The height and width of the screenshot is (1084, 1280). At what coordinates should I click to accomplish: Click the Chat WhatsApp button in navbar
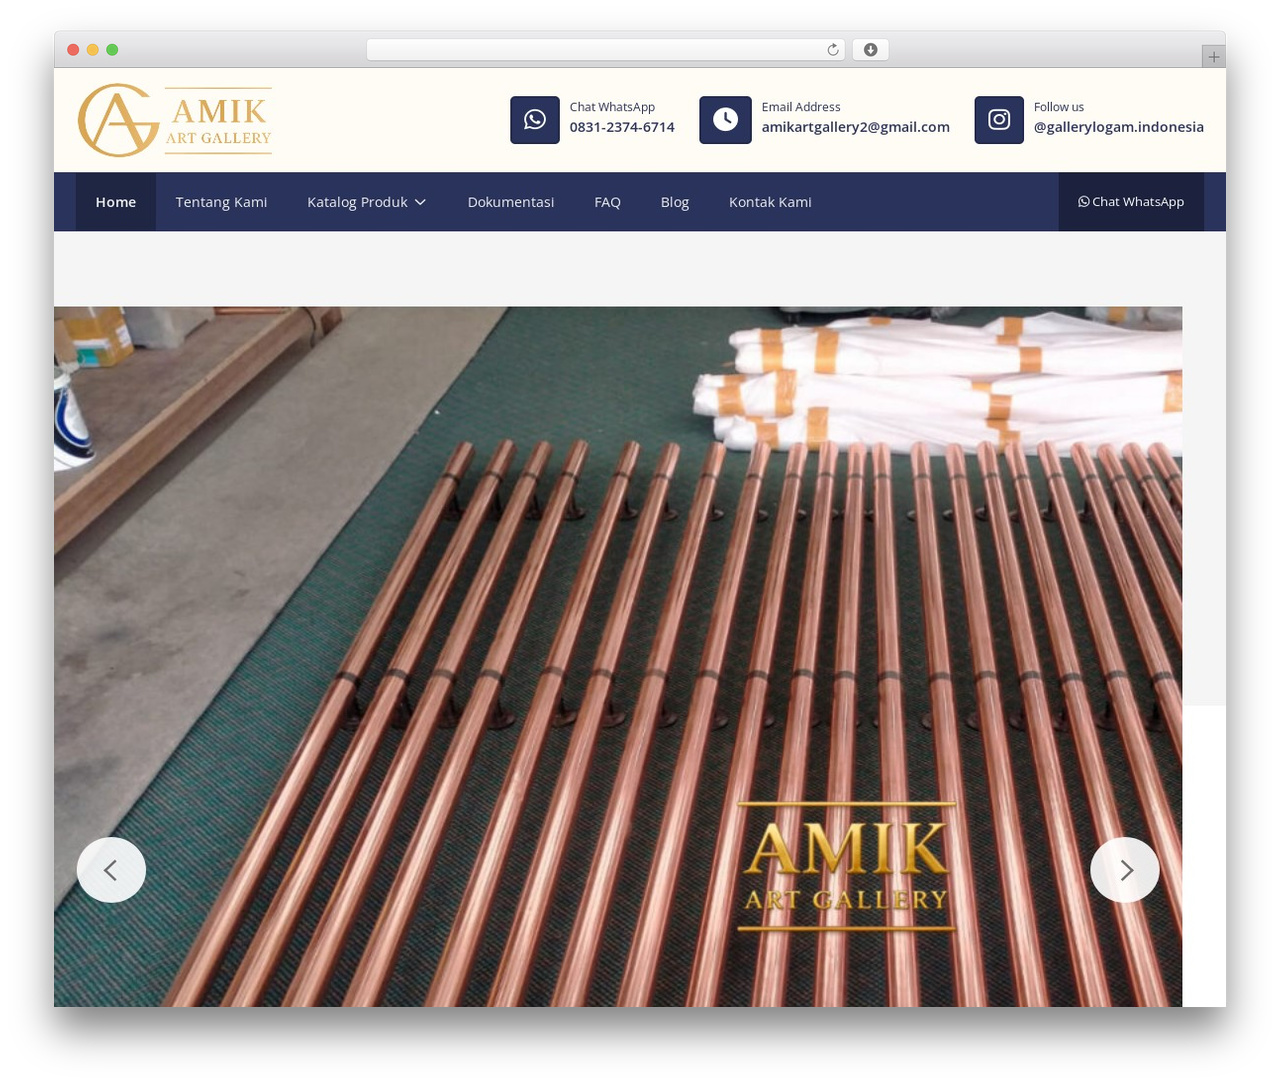(x=1131, y=202)
